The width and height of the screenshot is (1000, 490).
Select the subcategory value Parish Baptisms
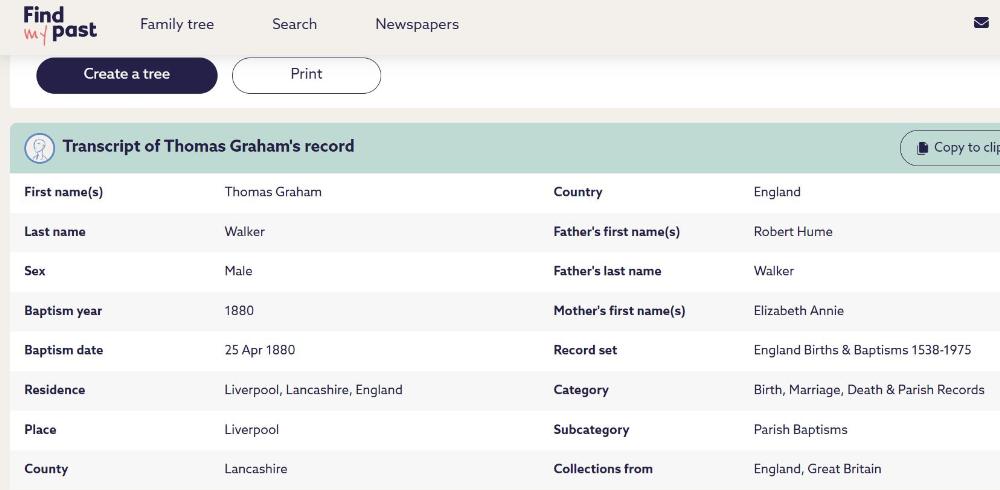[x=800, y=429]
